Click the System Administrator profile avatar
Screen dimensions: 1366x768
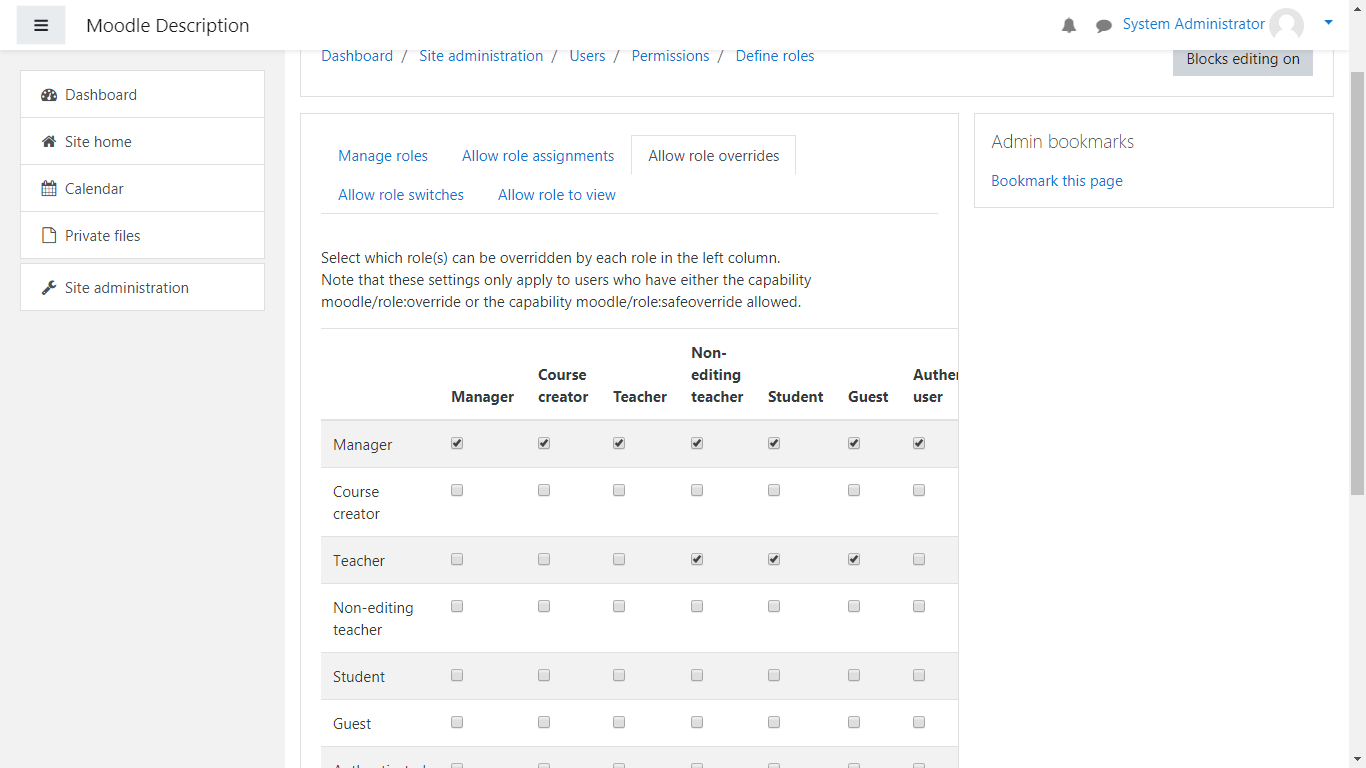pyautogui.click(x=1286, y=25)
